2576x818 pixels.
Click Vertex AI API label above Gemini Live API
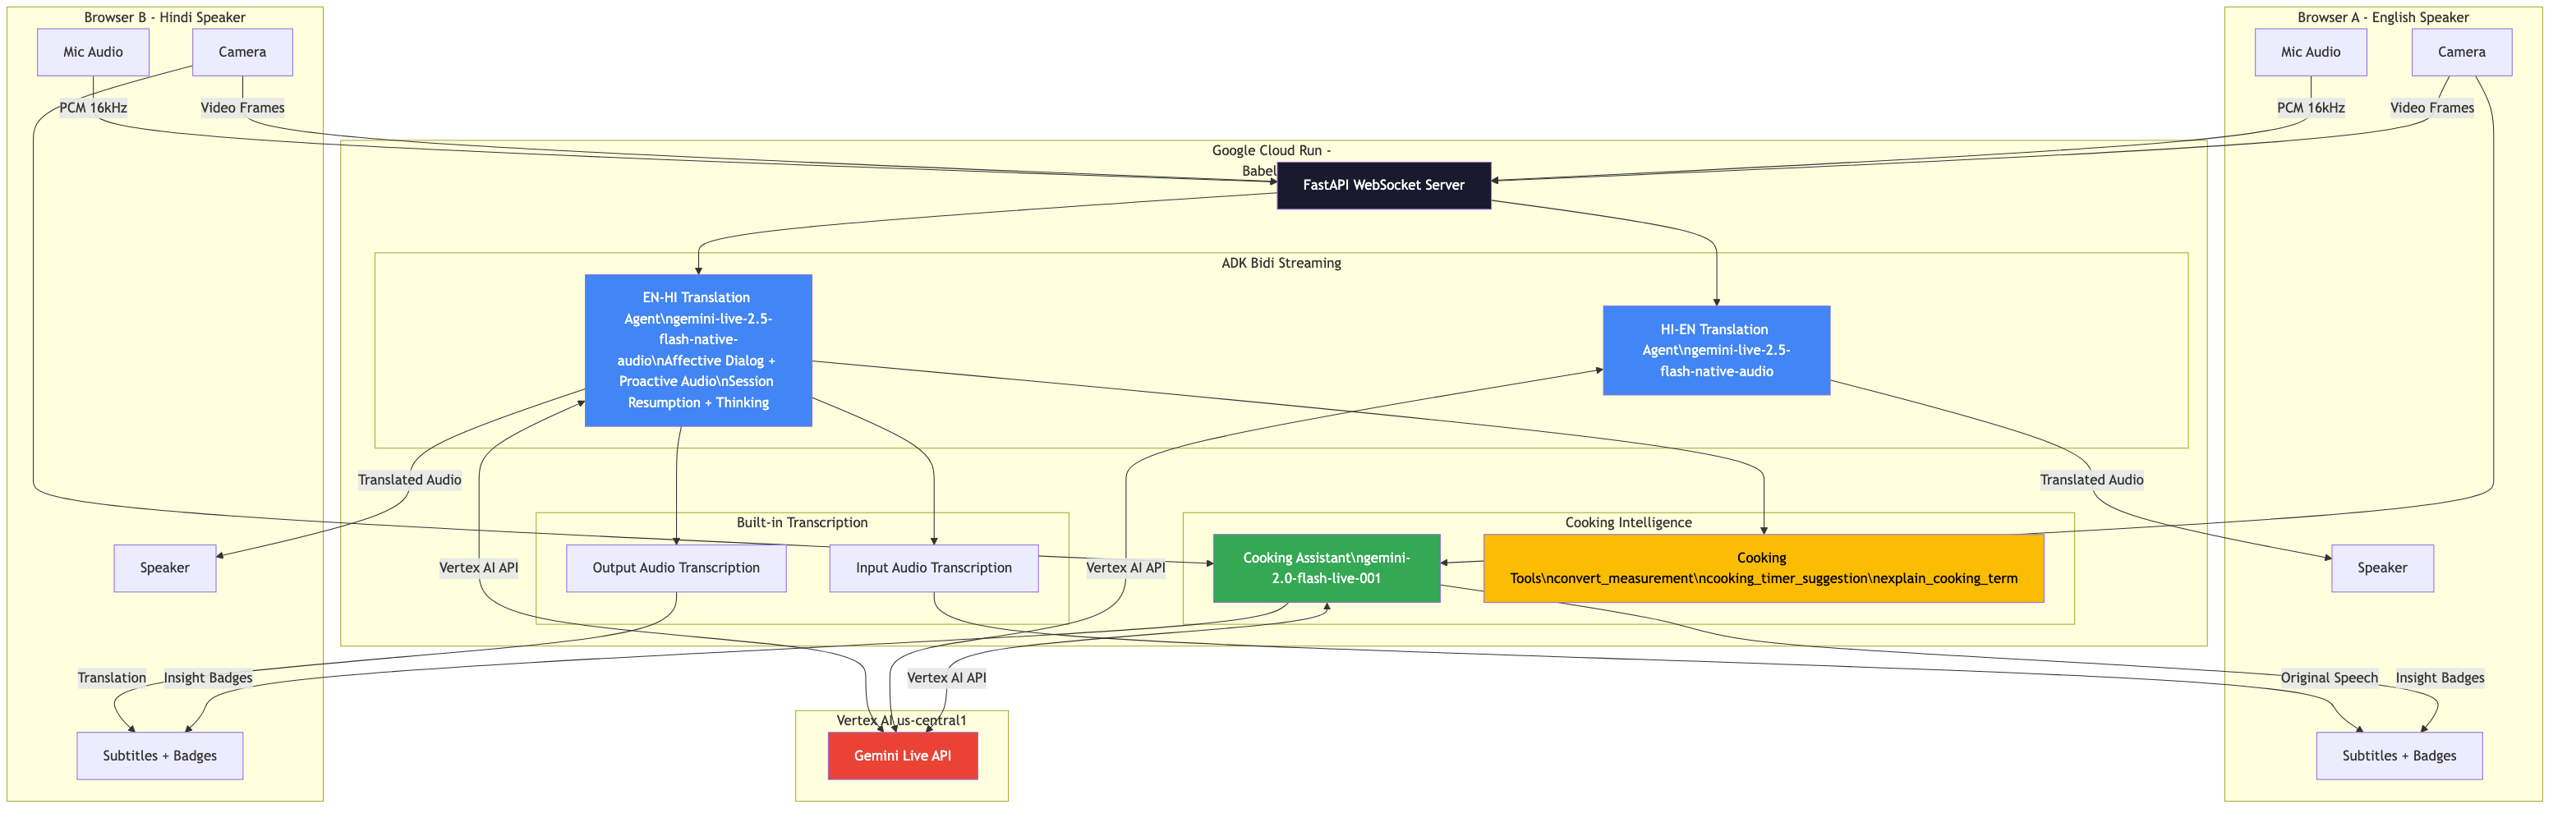pos(946,678)
